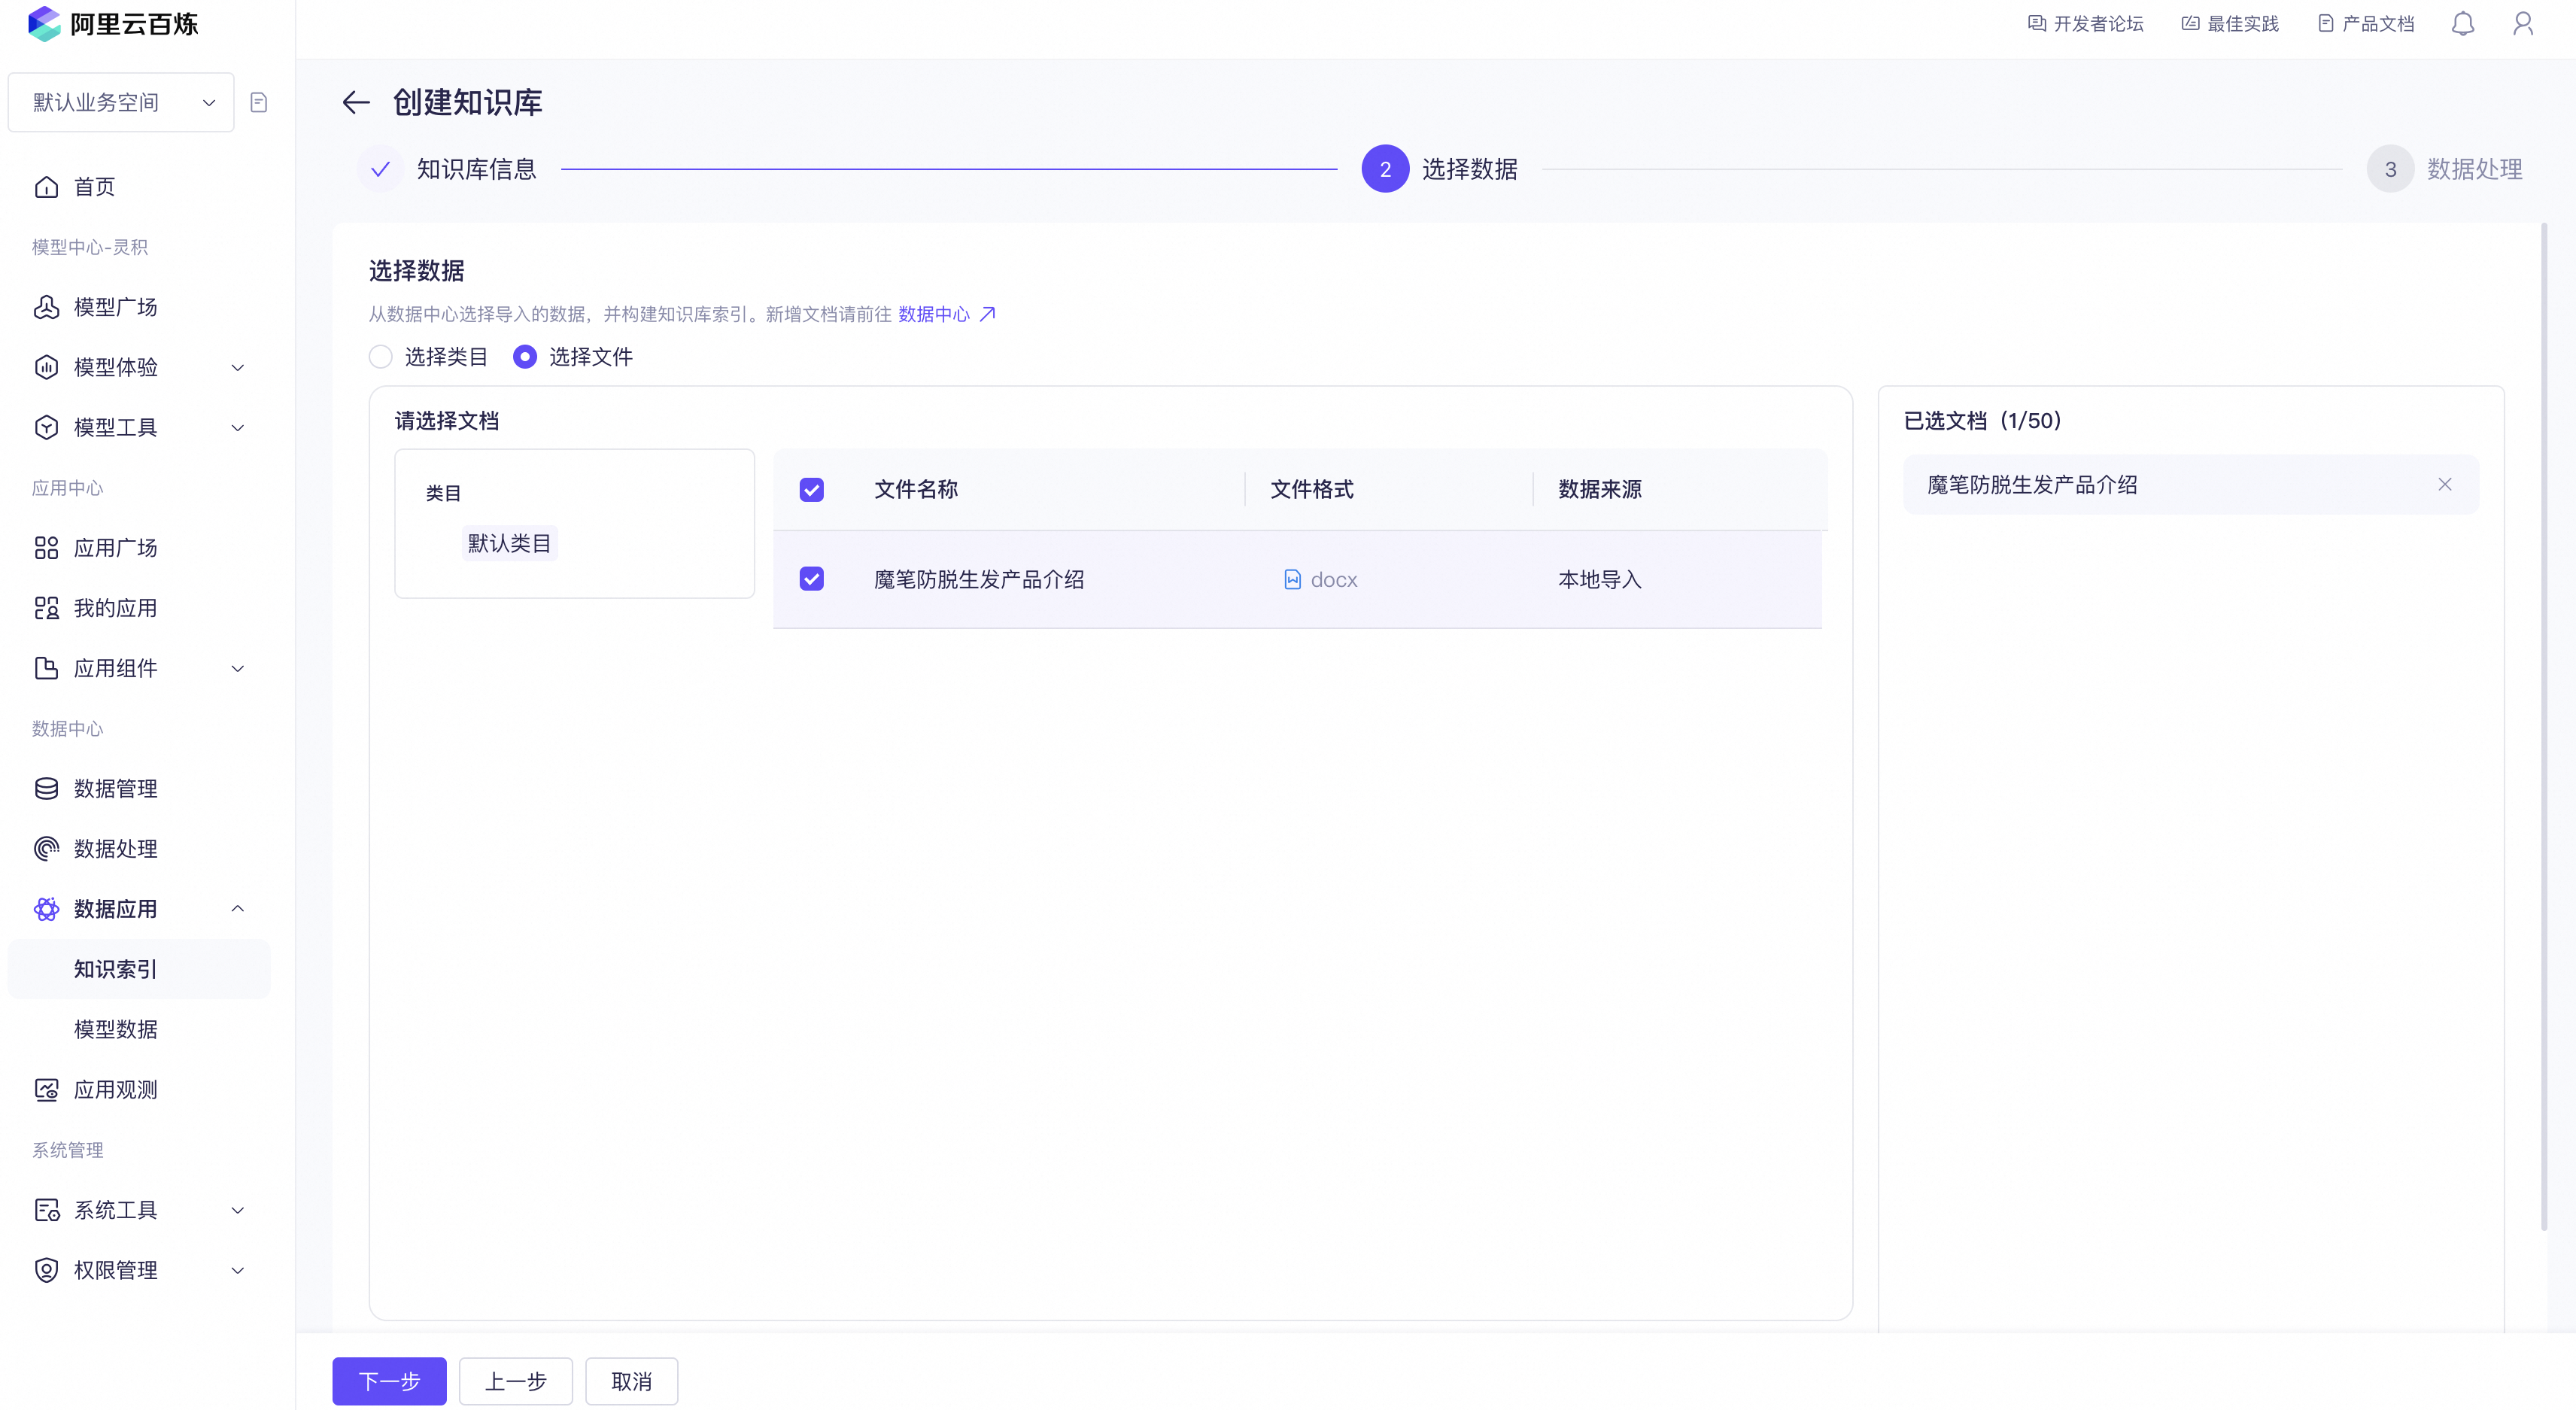
Task: Click the 权限管理 shield icon
Action: [46, 1270]
